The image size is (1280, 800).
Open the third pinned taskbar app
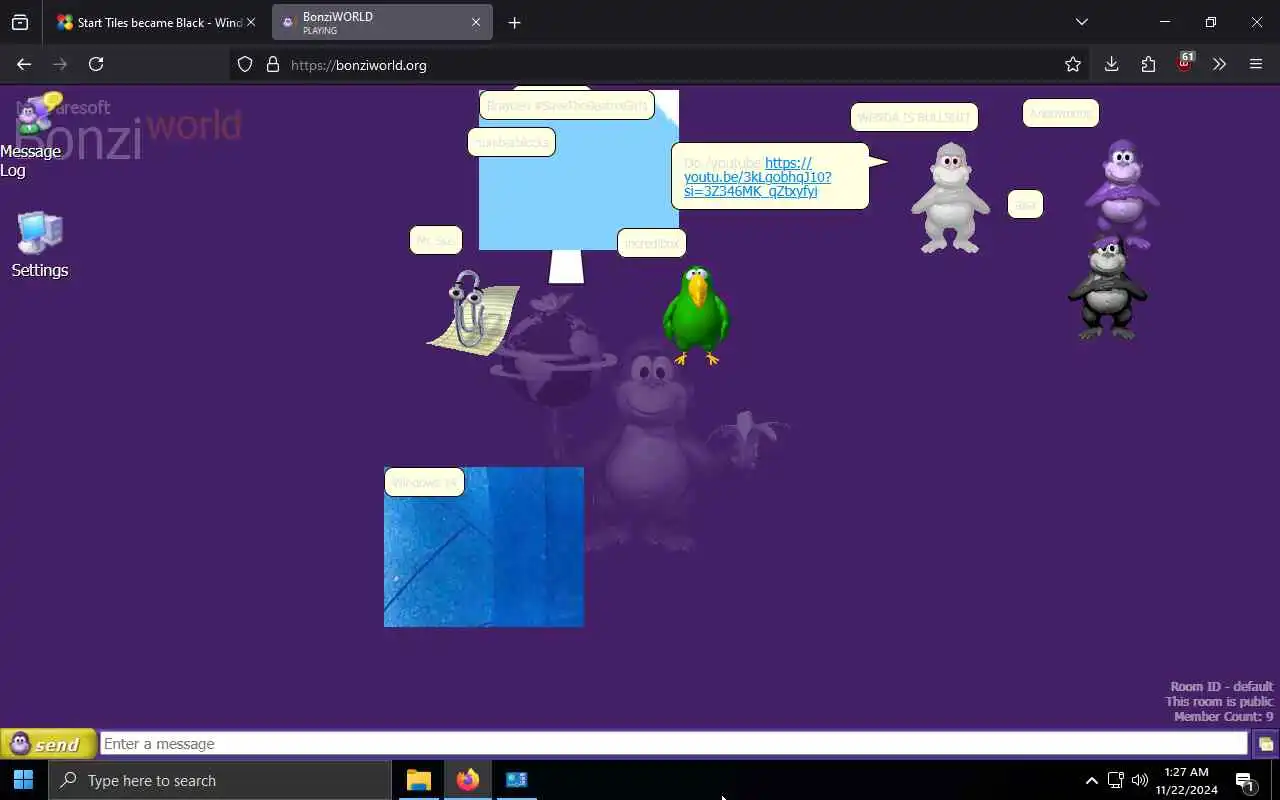pos(516,780)
